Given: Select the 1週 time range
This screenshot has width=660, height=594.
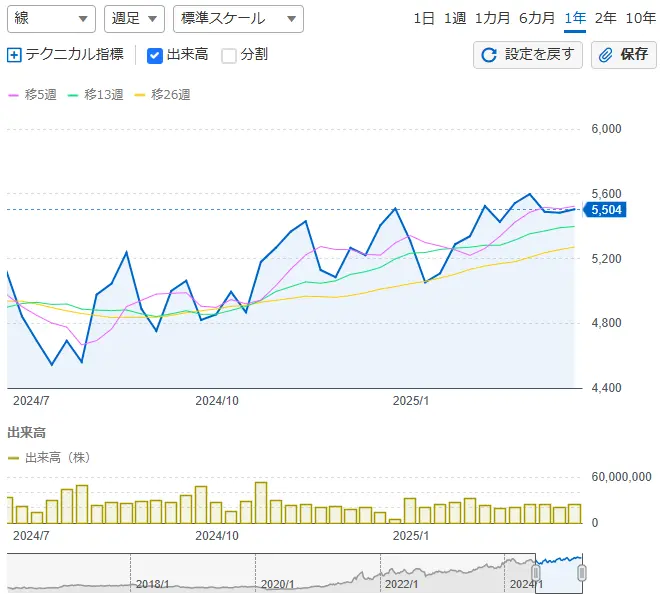Looking at the screenshot, I should pyautogui.click(x=455, y=19).
